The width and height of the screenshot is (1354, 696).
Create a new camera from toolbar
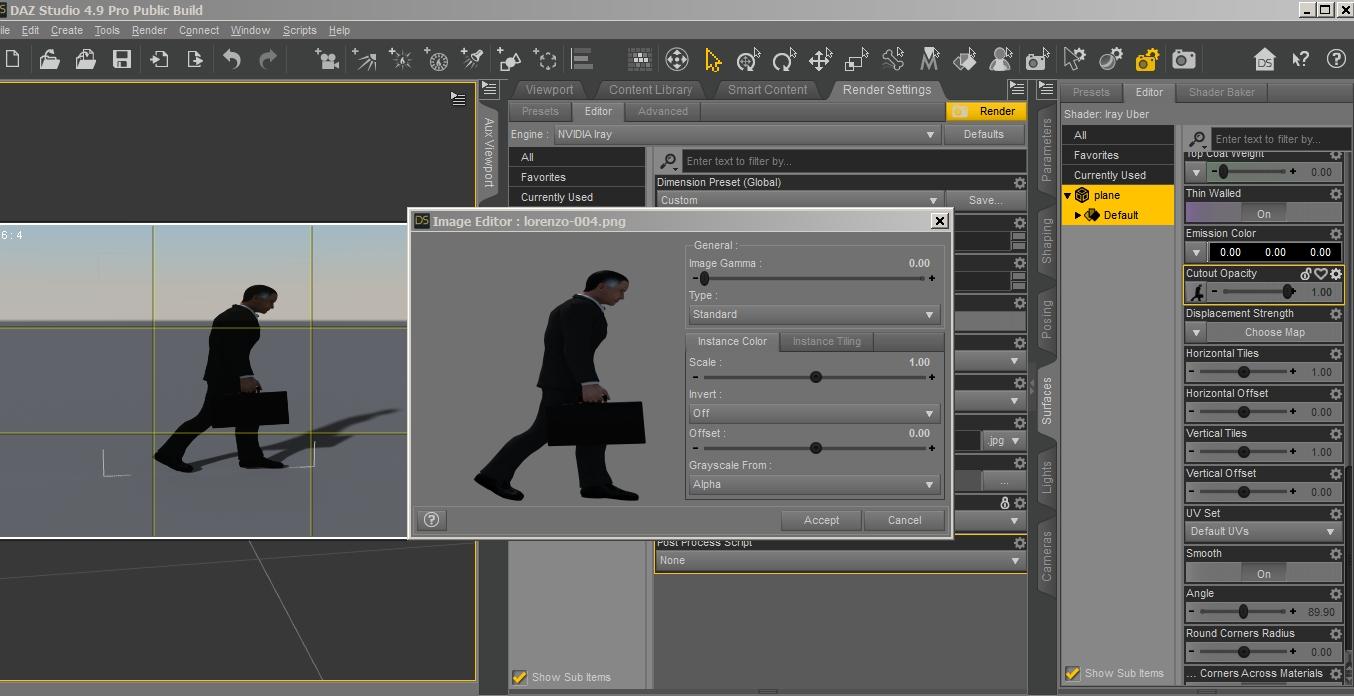point(326,60)
